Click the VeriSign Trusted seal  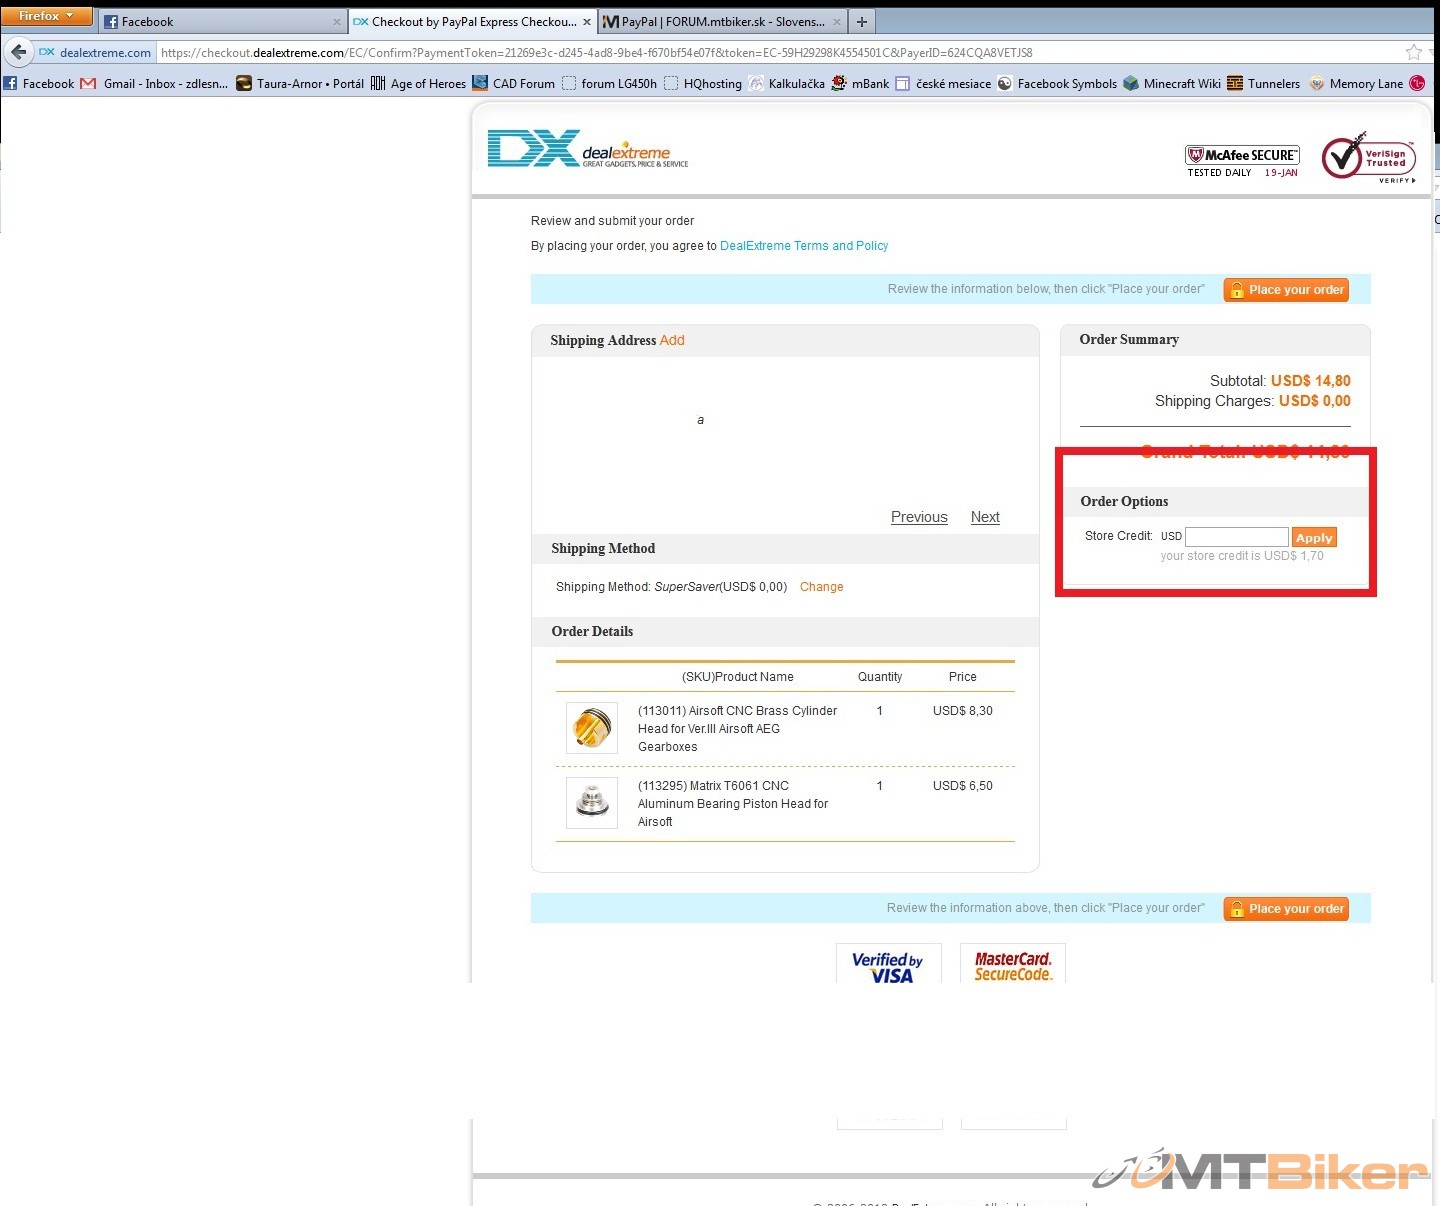click(x=1368, y=158)
